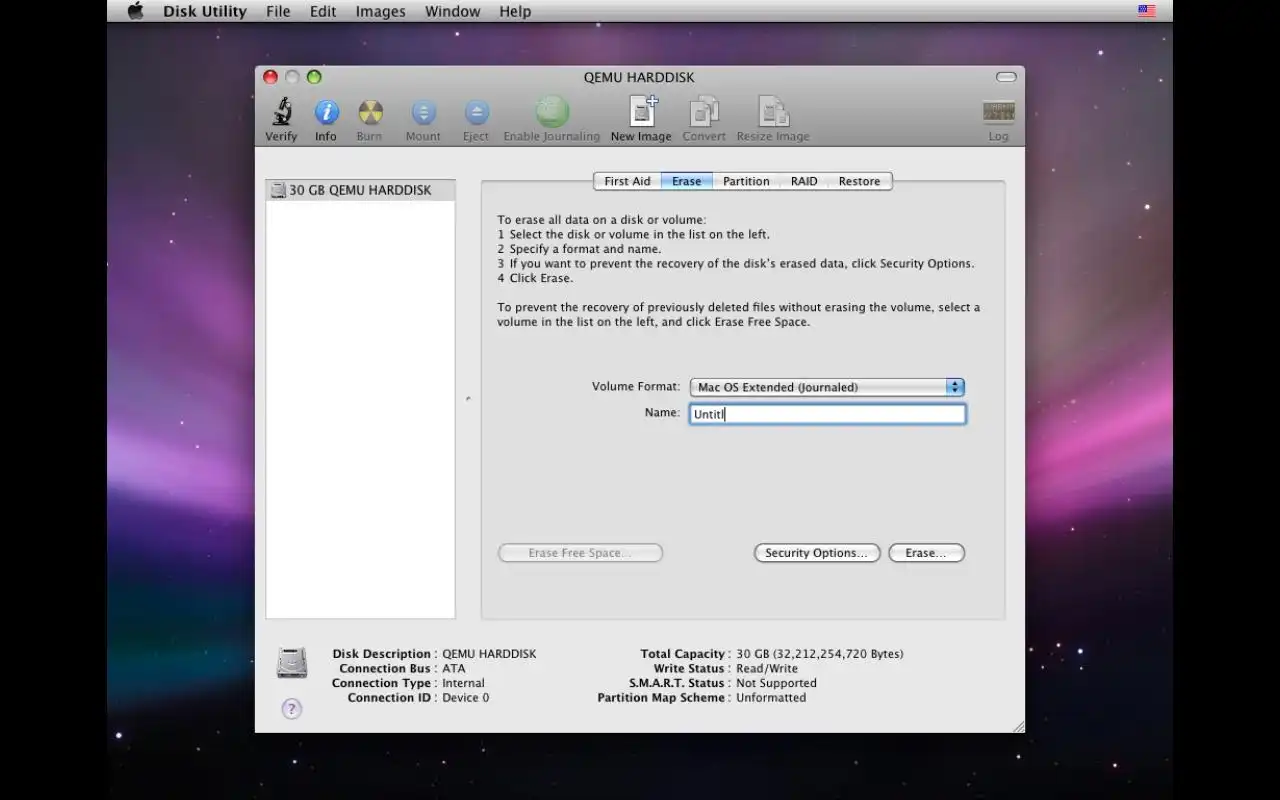
Task: Open the Help menu
Action: click(x=515, y=11)
